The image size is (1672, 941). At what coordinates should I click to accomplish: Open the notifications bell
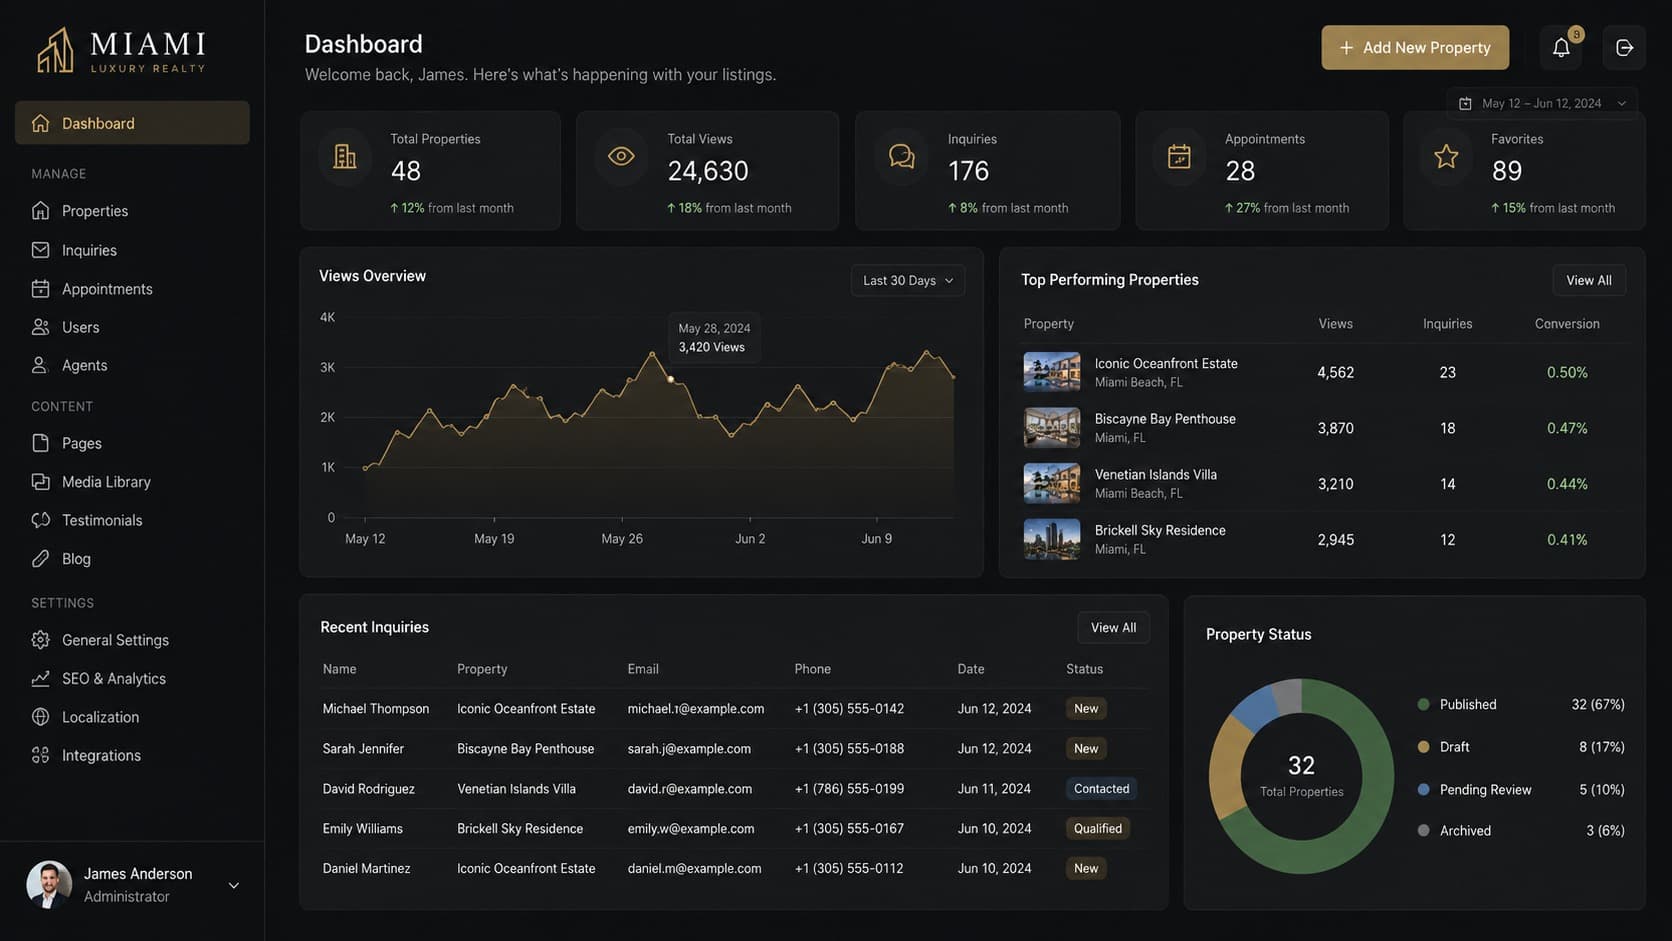(x=1561, y=47)
